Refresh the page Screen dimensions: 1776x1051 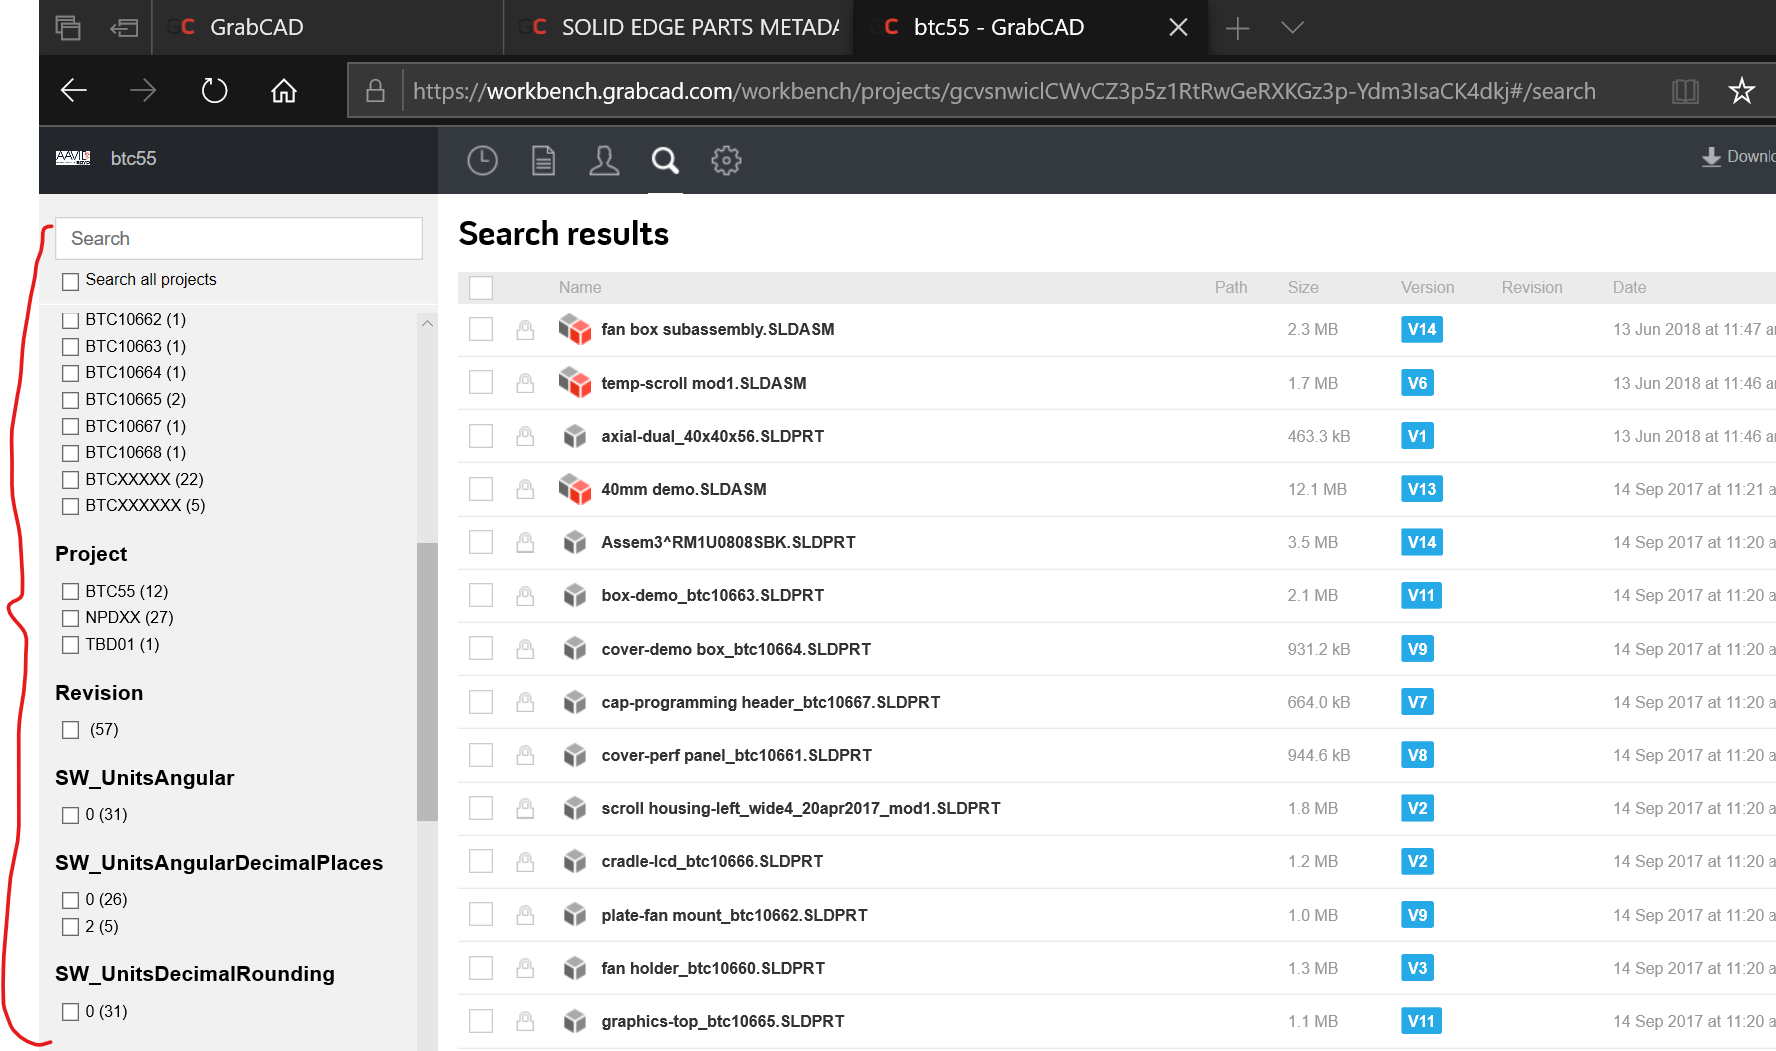(x=214, y=91)
